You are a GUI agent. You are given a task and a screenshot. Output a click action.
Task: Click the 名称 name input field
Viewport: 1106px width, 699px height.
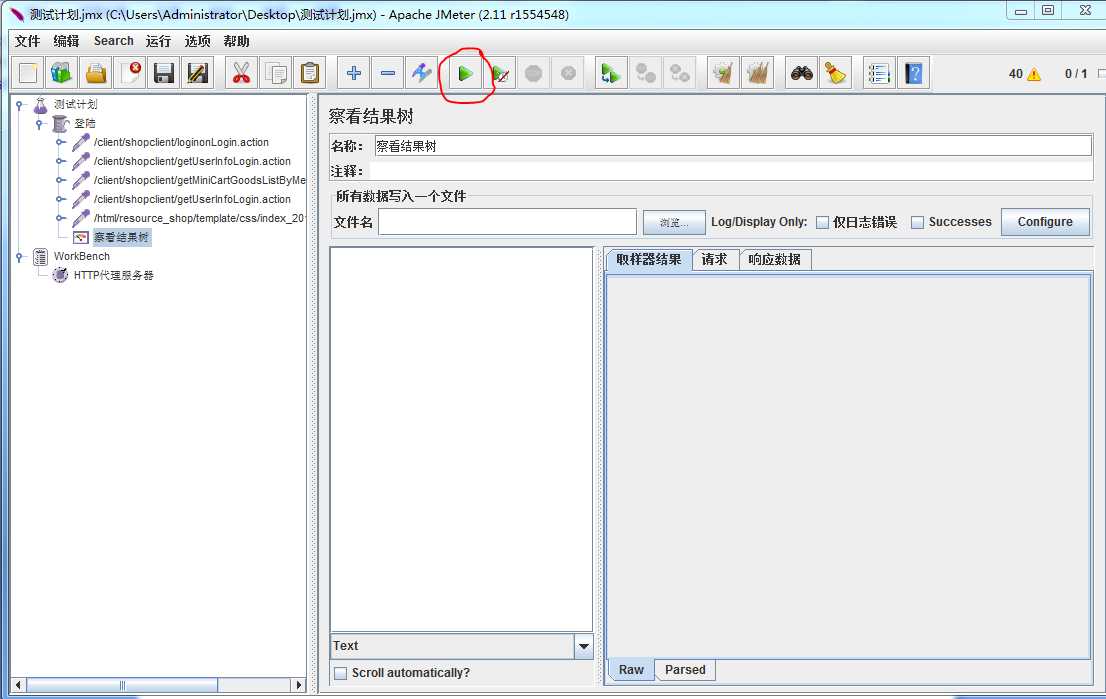click(x=733, y=146)
